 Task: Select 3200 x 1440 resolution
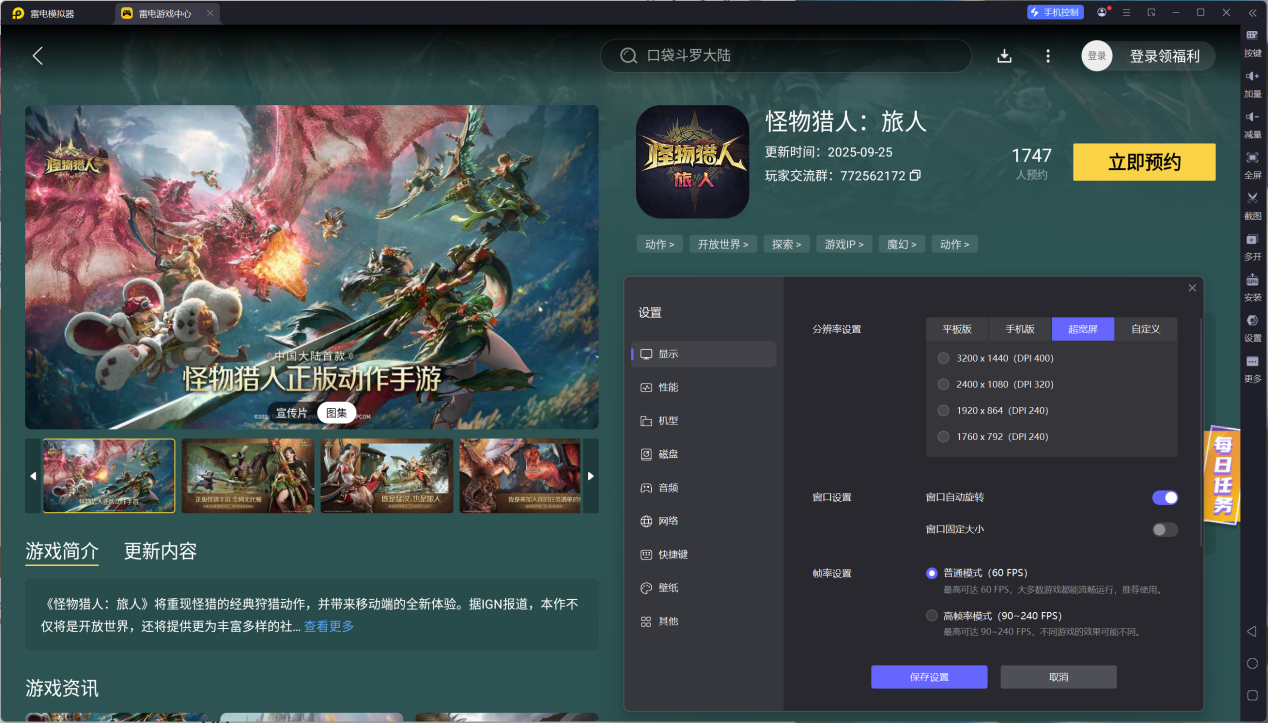(x=944, y=358)
